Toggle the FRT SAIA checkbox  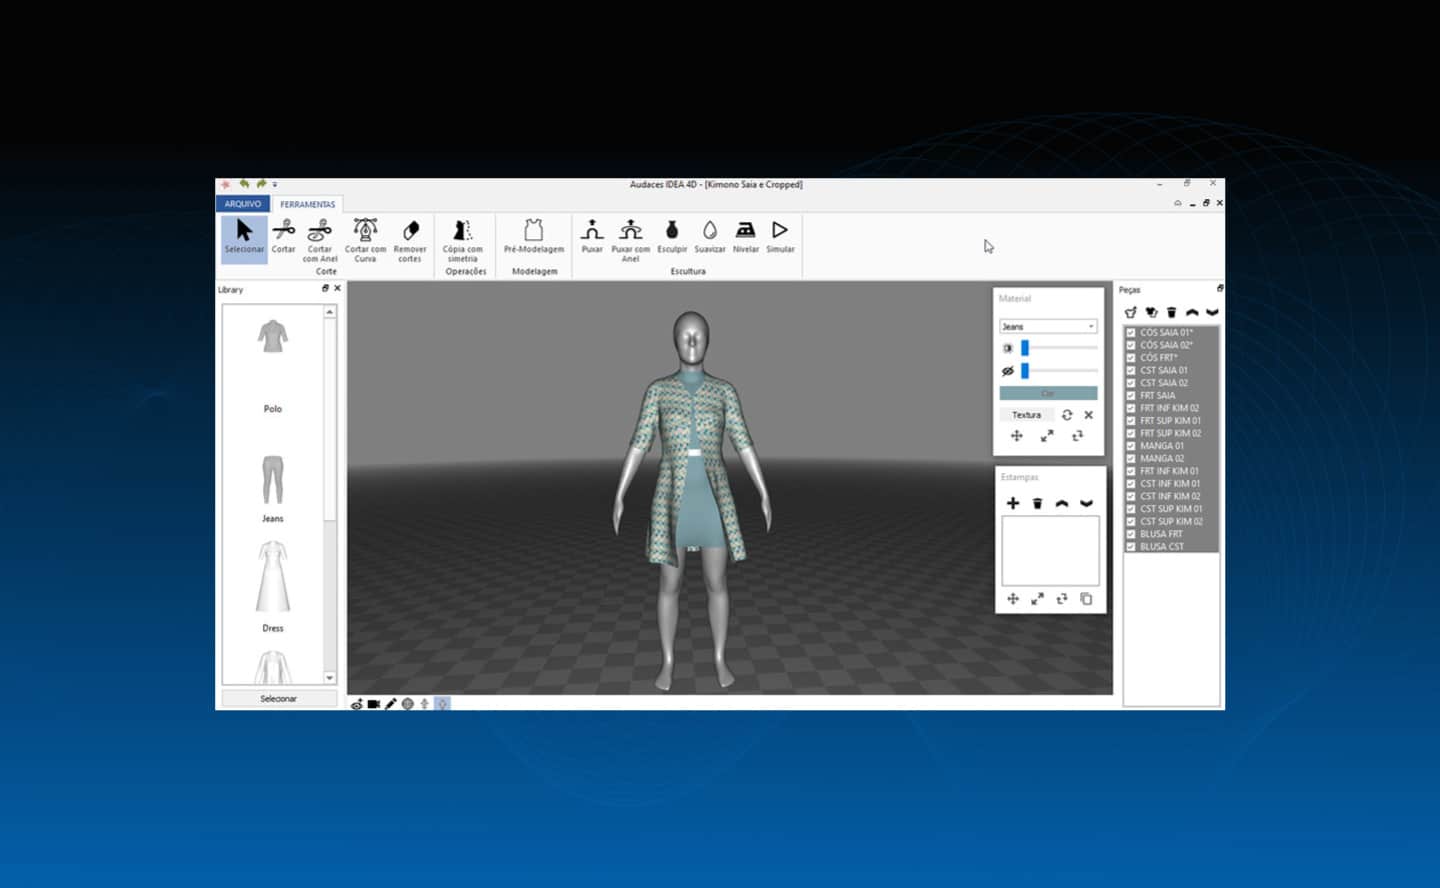[x=1131, y=396]
